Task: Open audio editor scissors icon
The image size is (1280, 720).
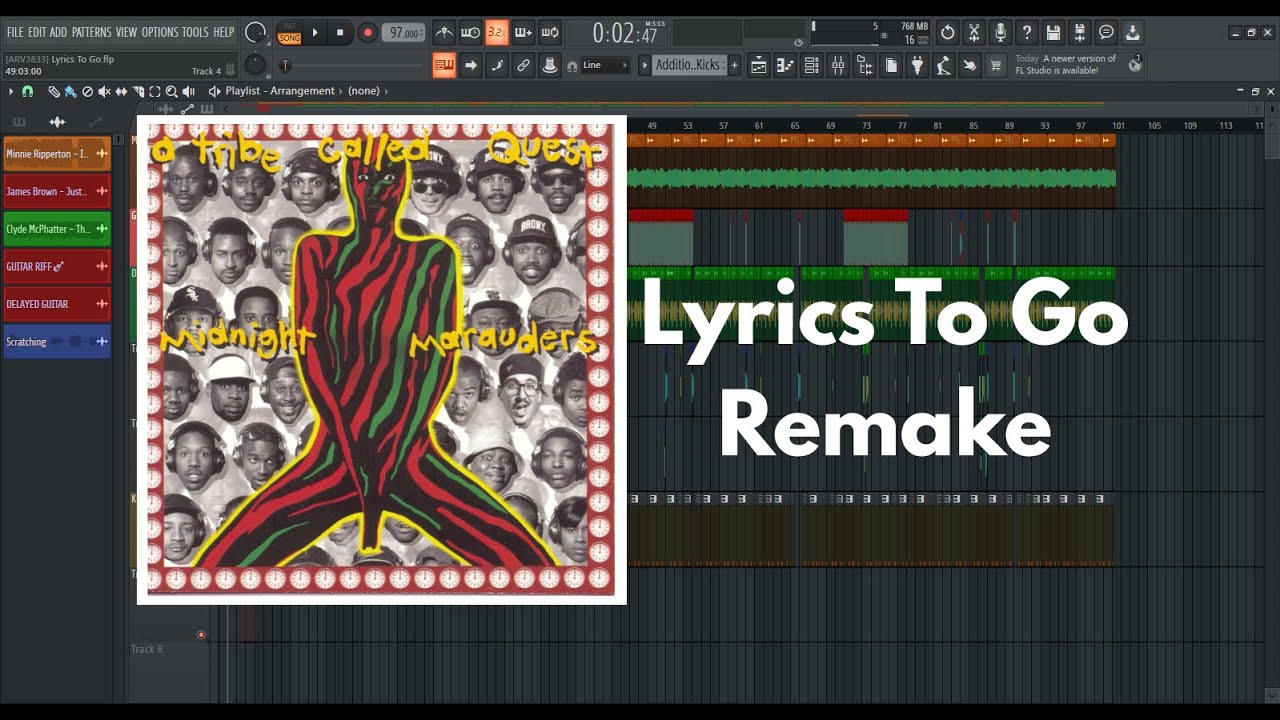Action: click(x=974, y=33)
